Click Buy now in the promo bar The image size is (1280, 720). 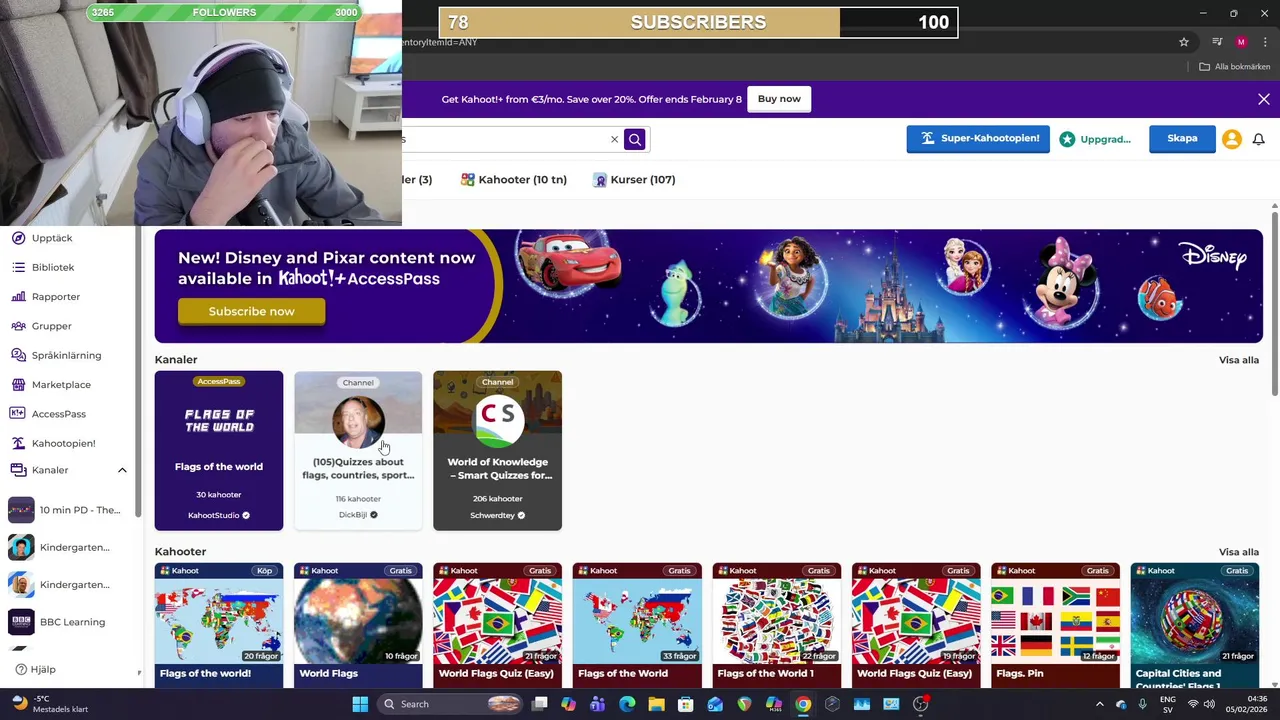(779, 99)
